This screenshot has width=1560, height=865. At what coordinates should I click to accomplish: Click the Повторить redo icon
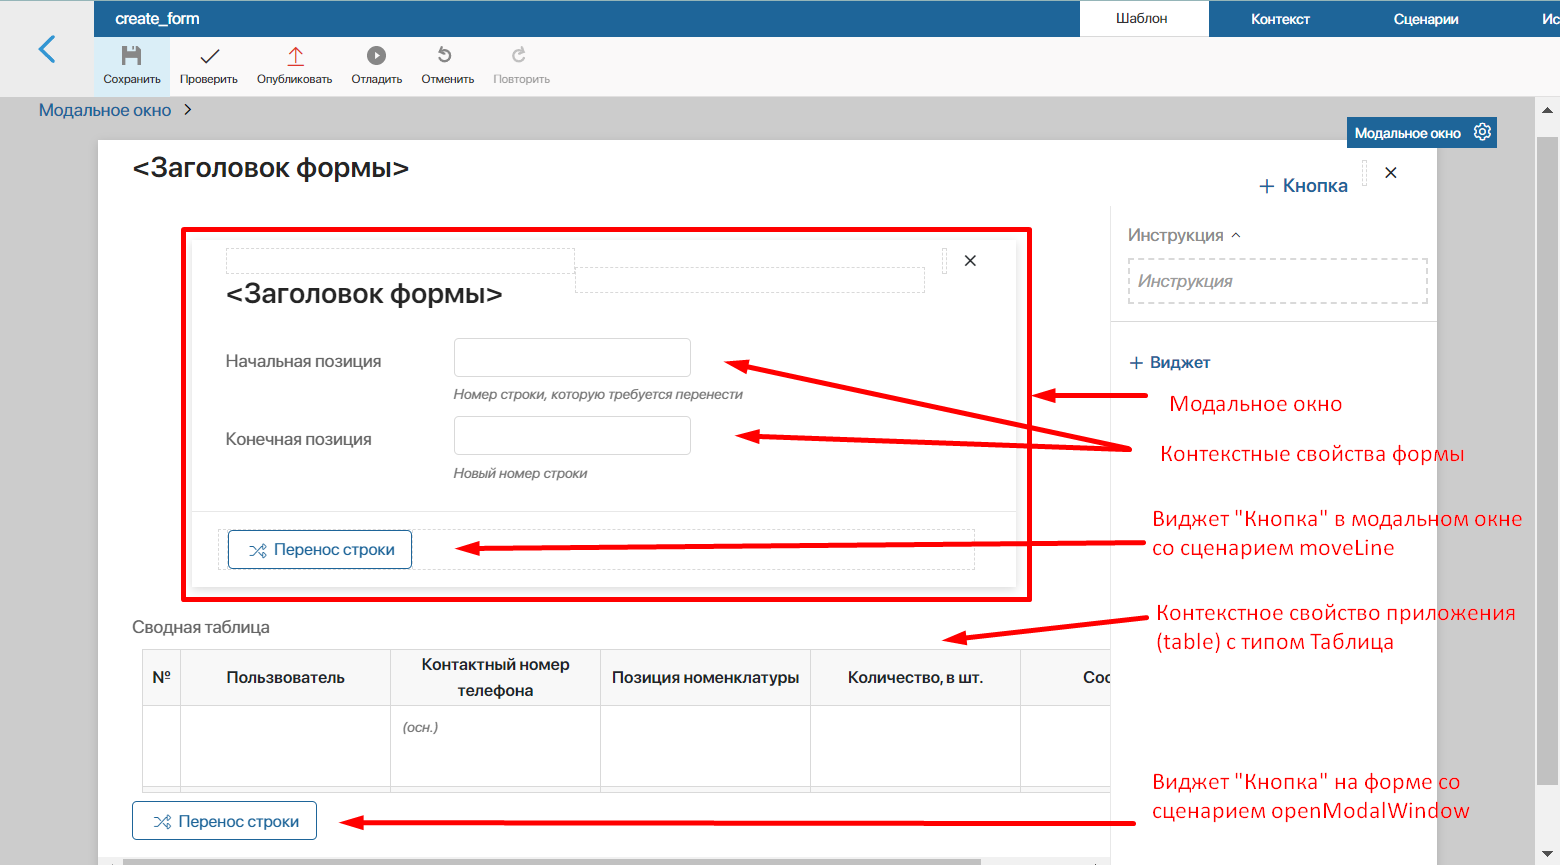pos(519,56)
